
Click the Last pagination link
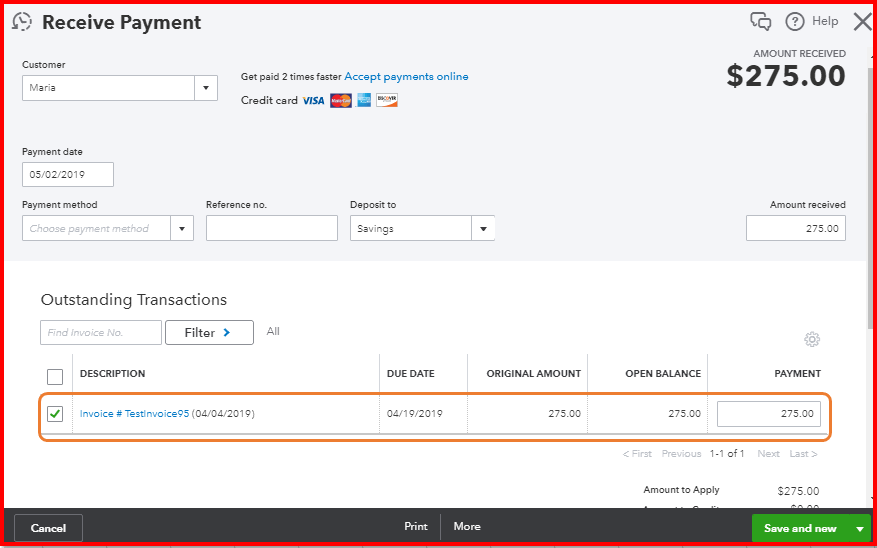click(x=804, y=453)
